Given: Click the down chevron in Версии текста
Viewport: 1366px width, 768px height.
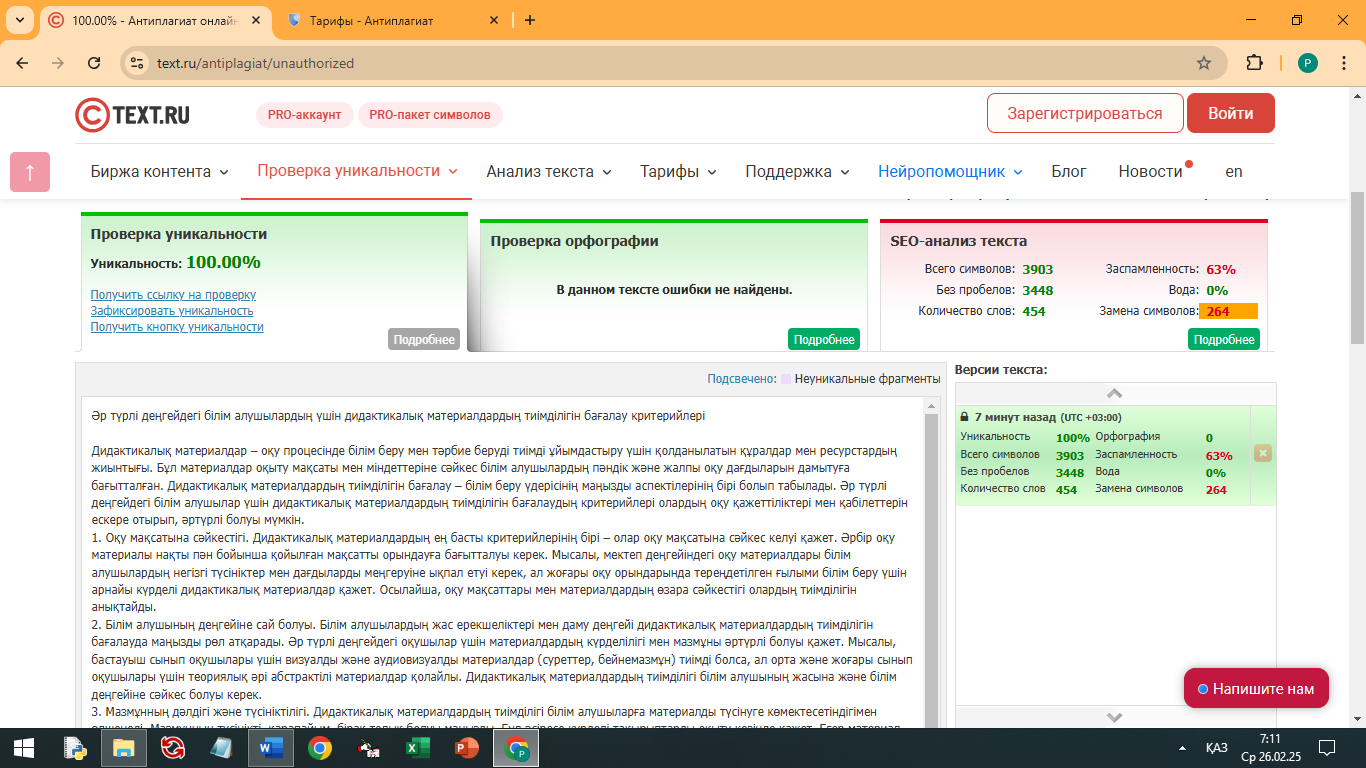Looking at the screenshot, I should click(x=1115, y=717).
